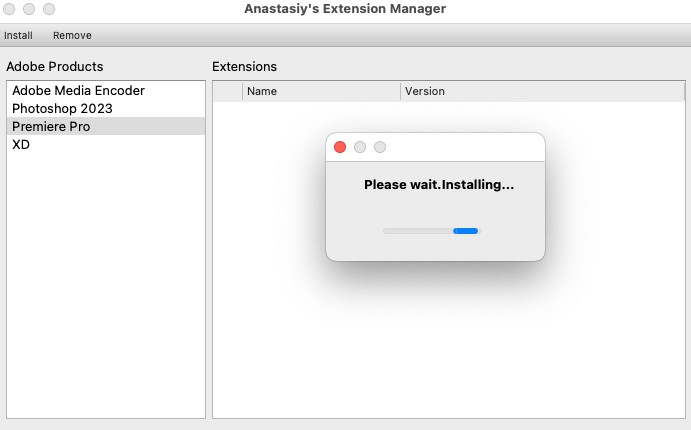
Task: Open the Remove menu
Action: (72, 35)
